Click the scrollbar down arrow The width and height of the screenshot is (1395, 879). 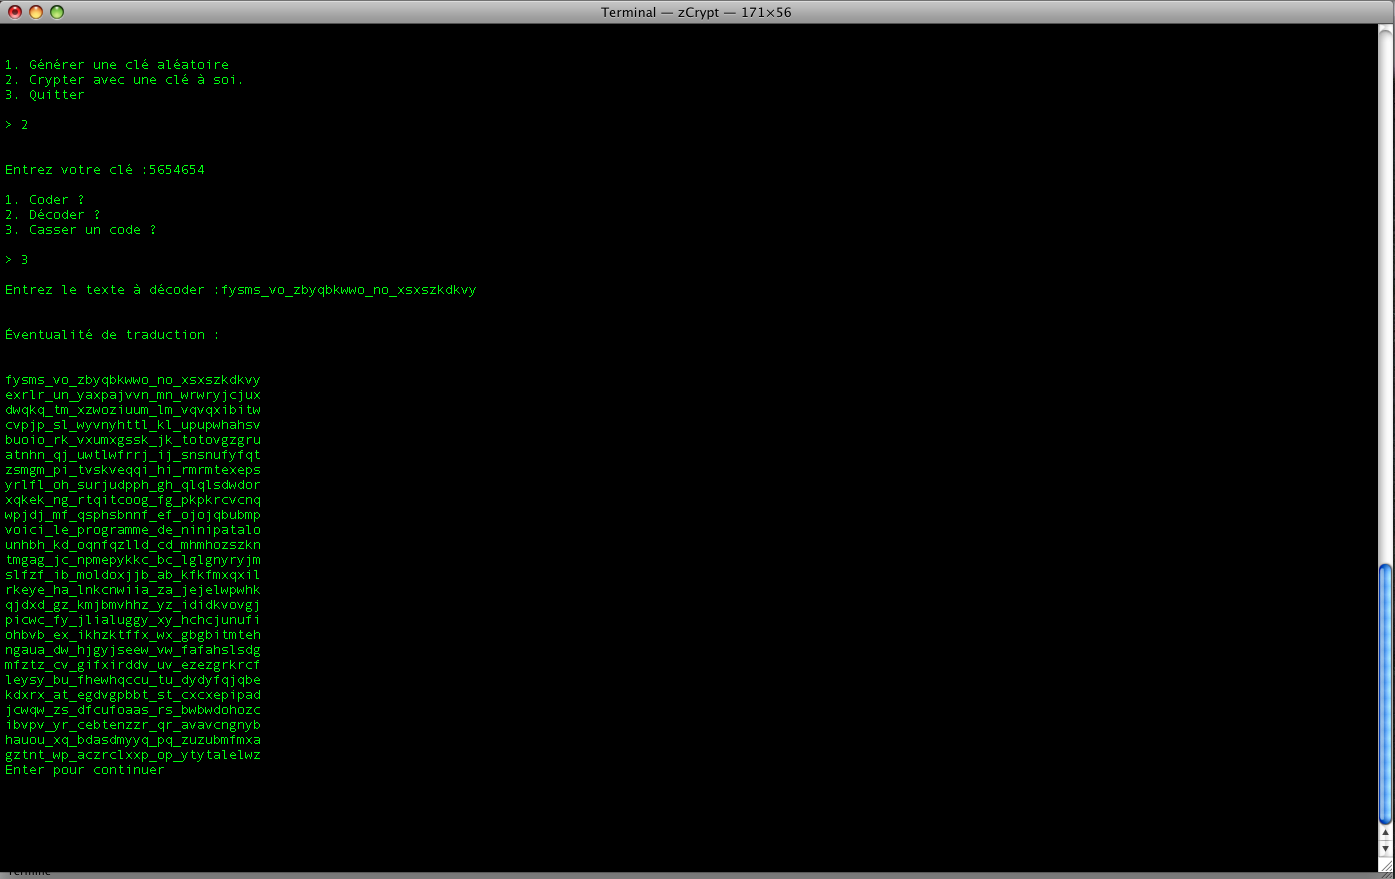pyautogui.click(x=1386, y=849)
